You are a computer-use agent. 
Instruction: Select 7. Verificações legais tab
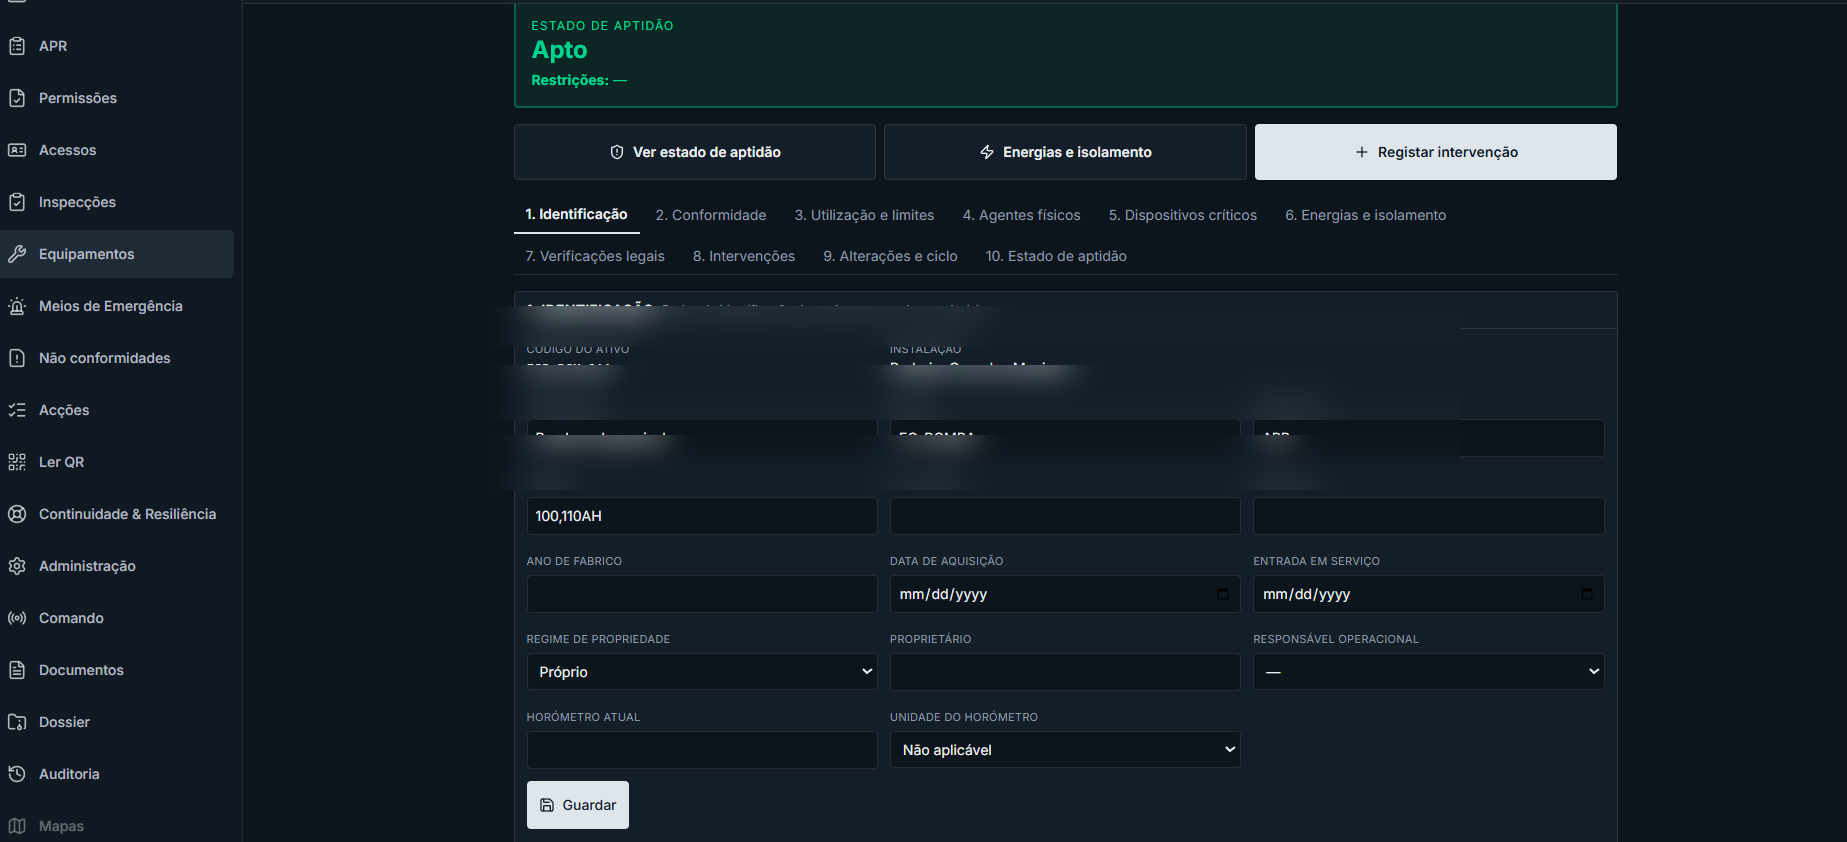595,256
